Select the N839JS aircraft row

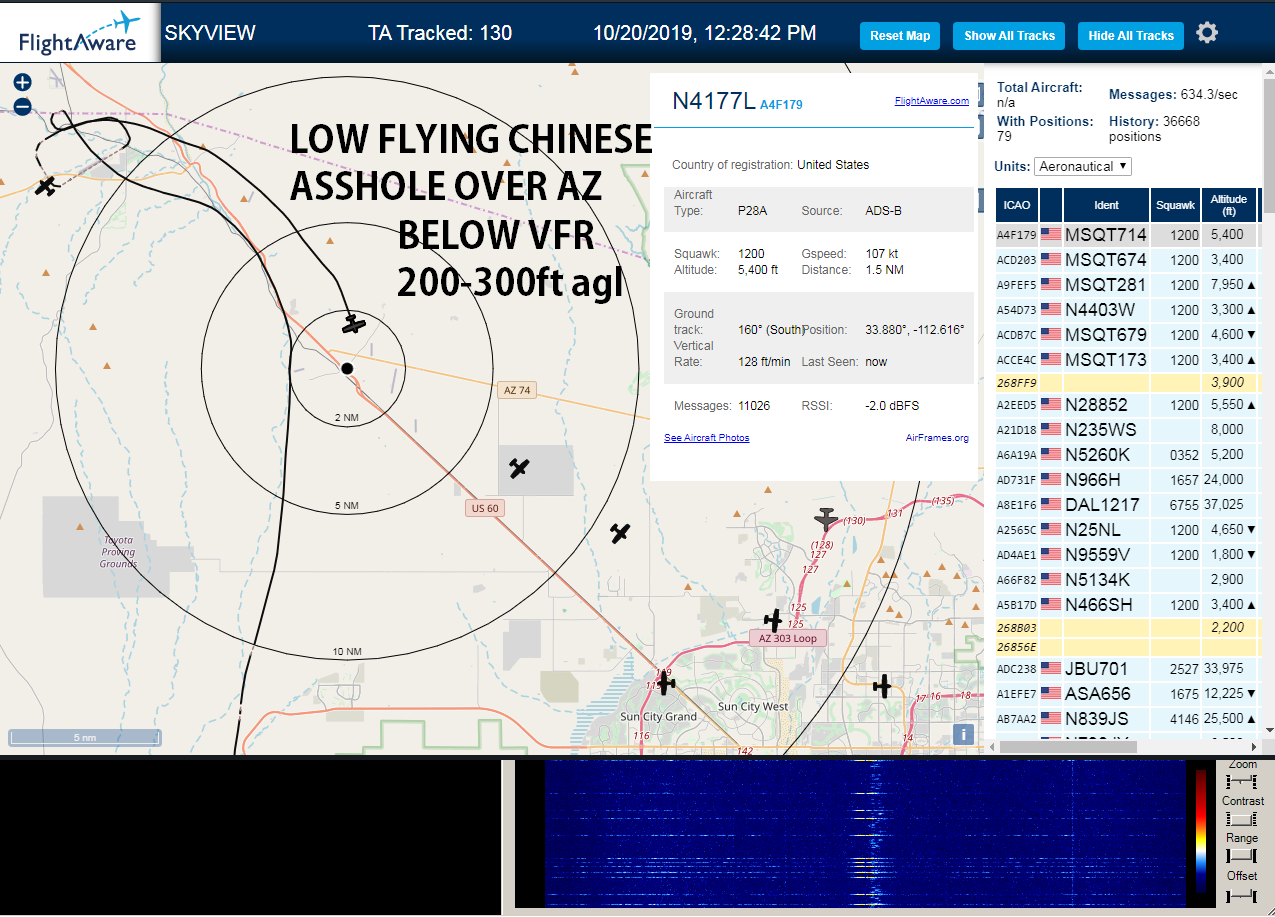[x=1127, y=719]
